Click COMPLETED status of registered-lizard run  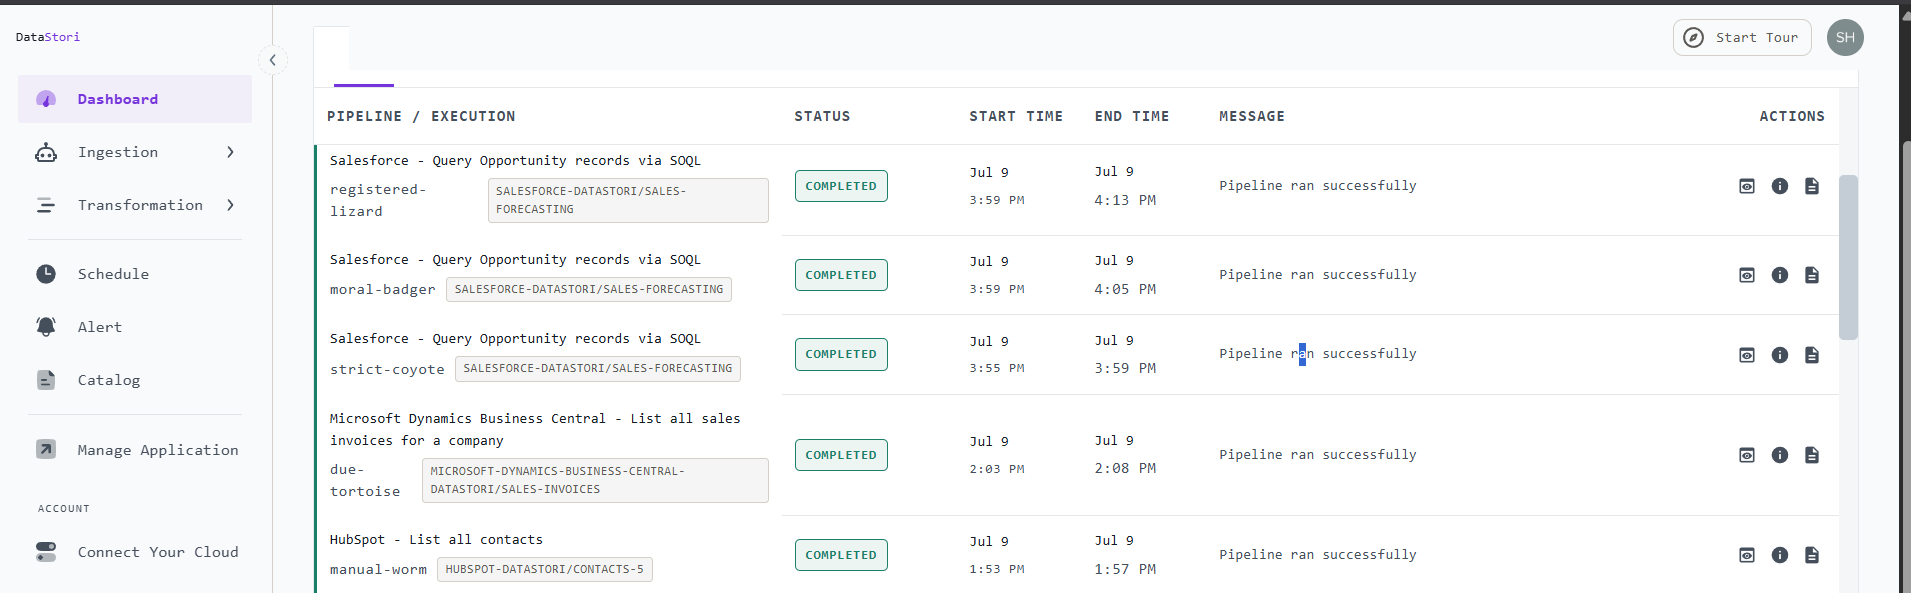[x=841, y=186]
